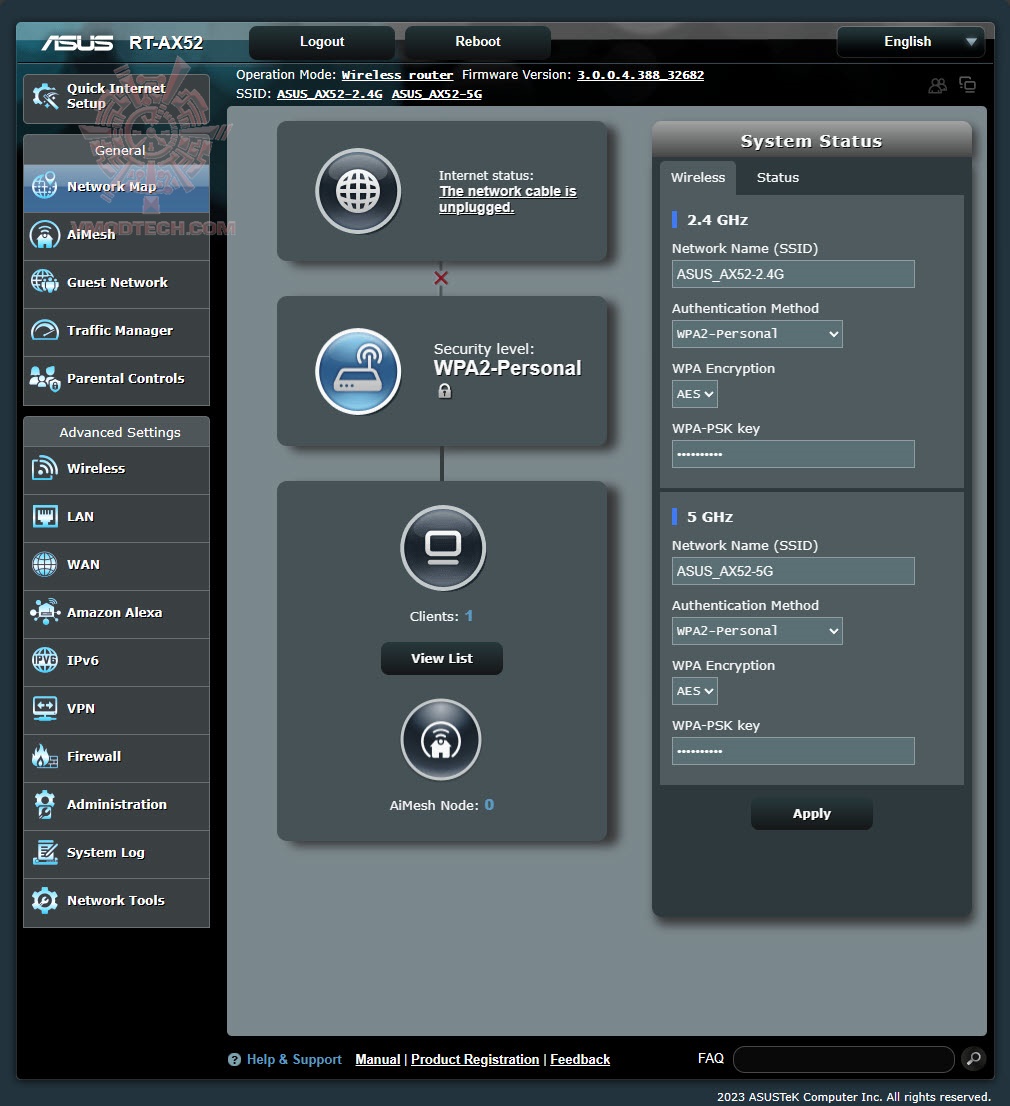Click the Help & Support question mark icon

[x=234, y=1059]
